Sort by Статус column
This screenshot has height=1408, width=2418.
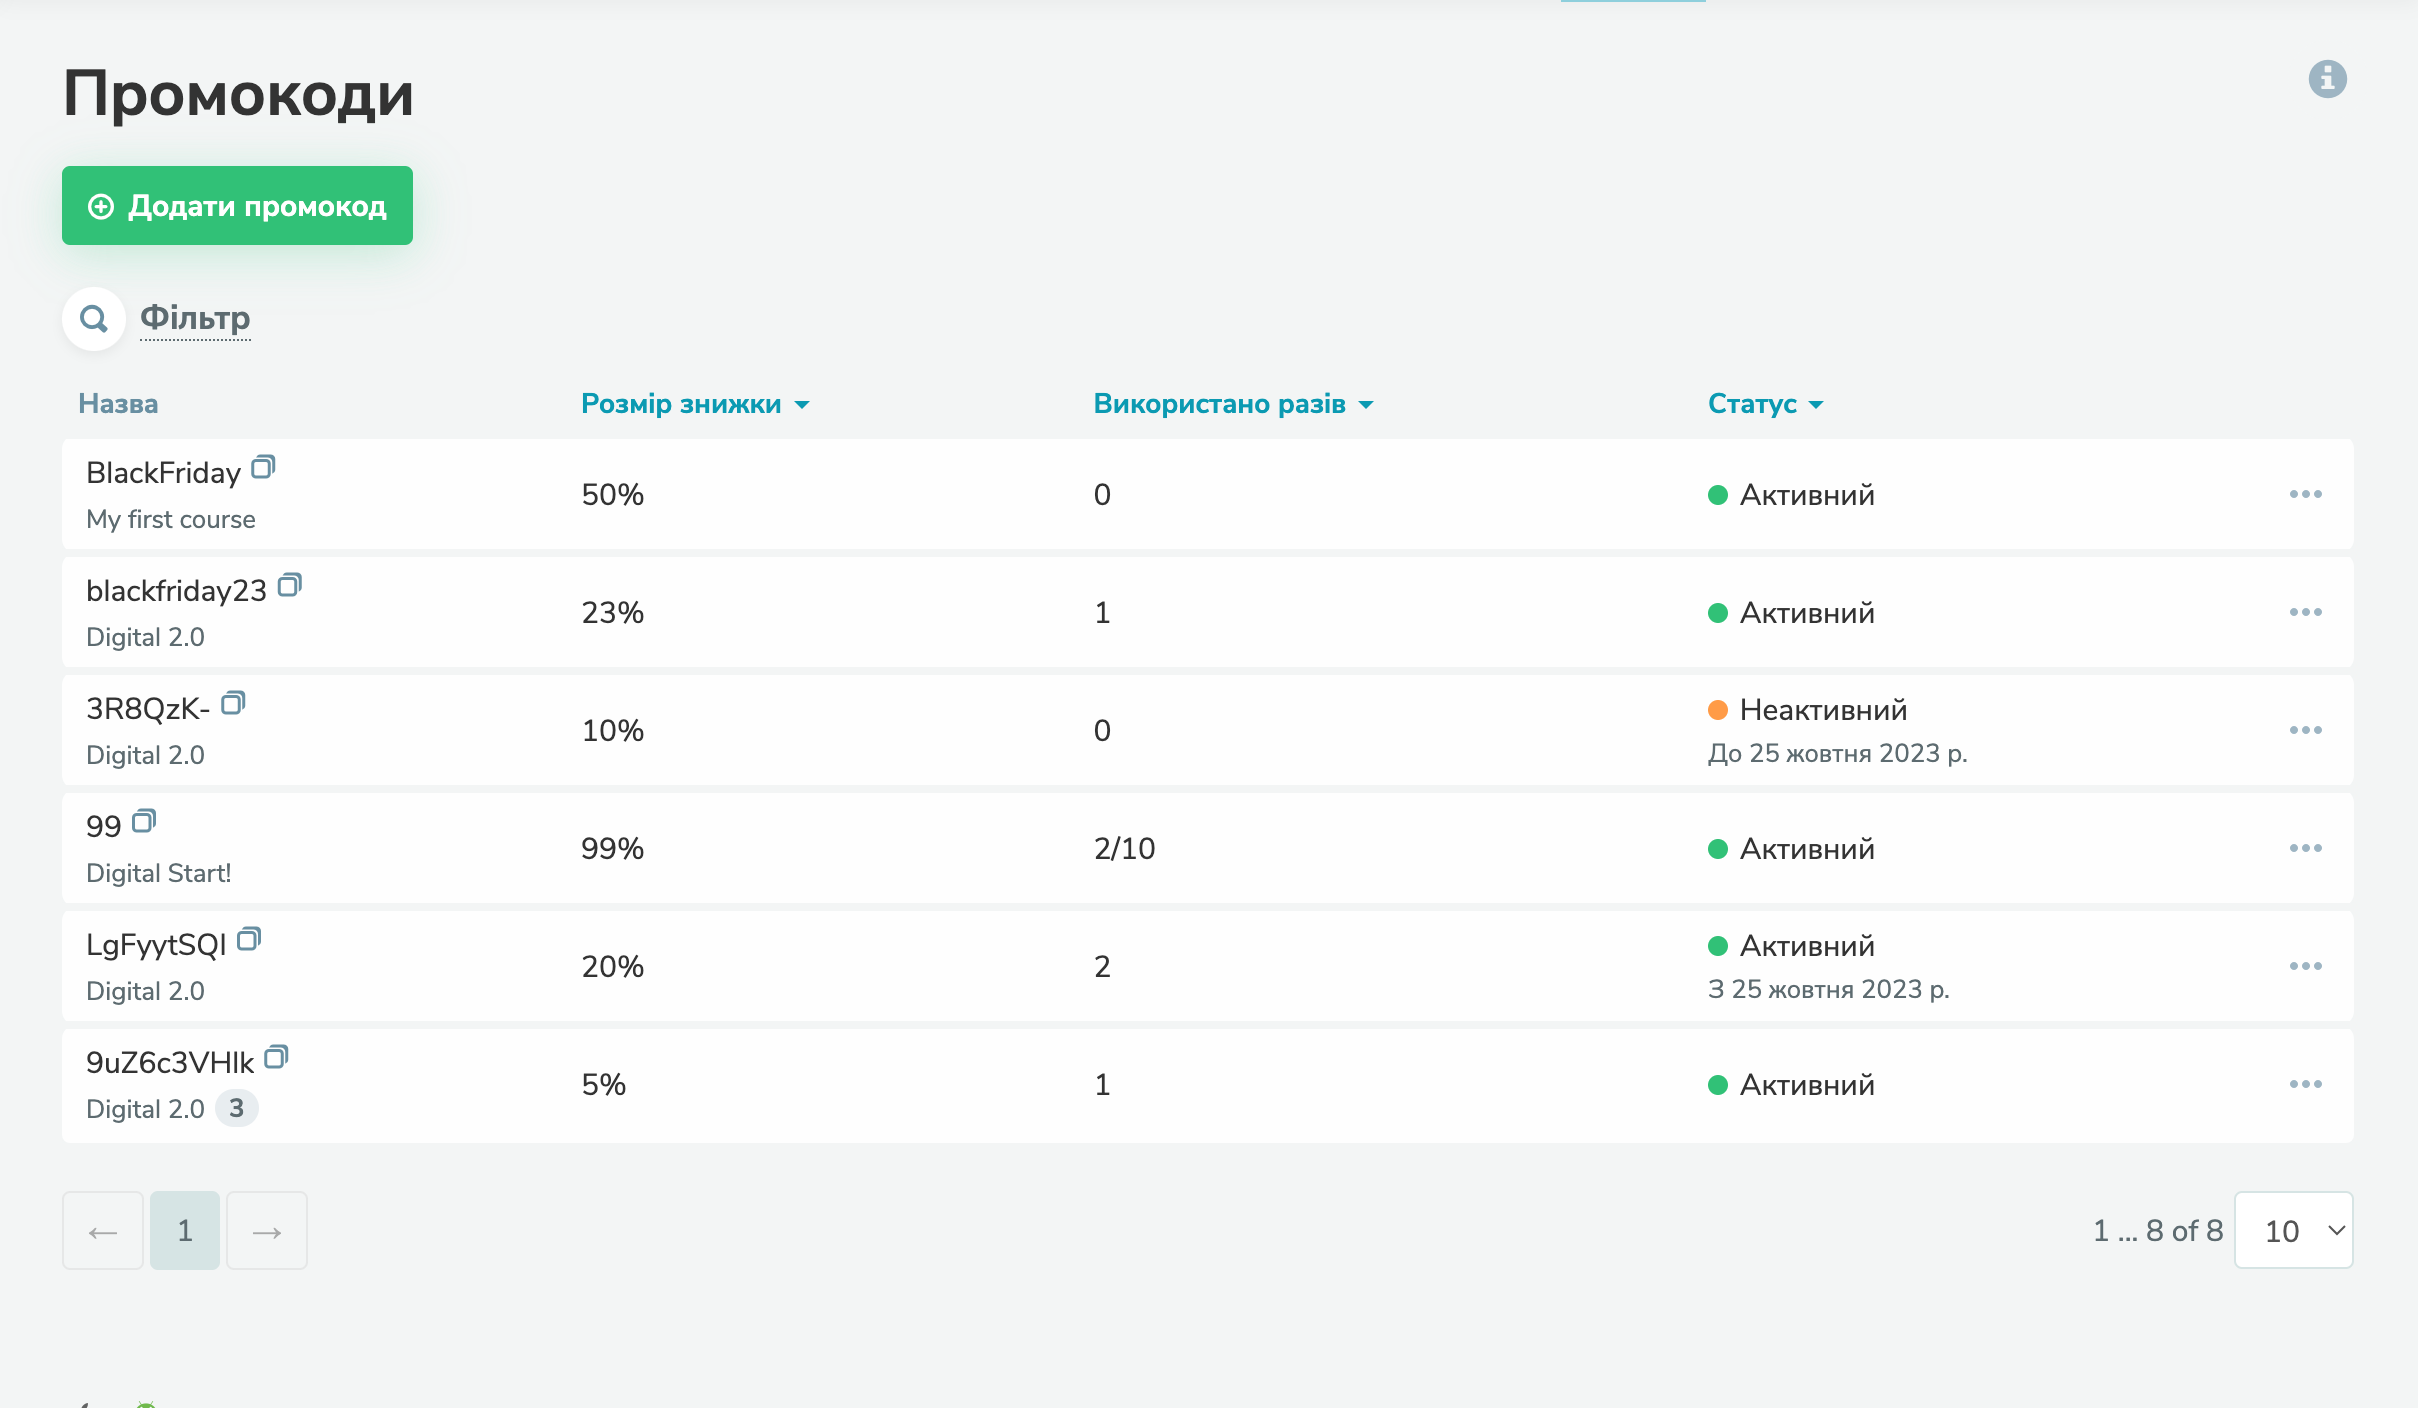coord(1765,404)
